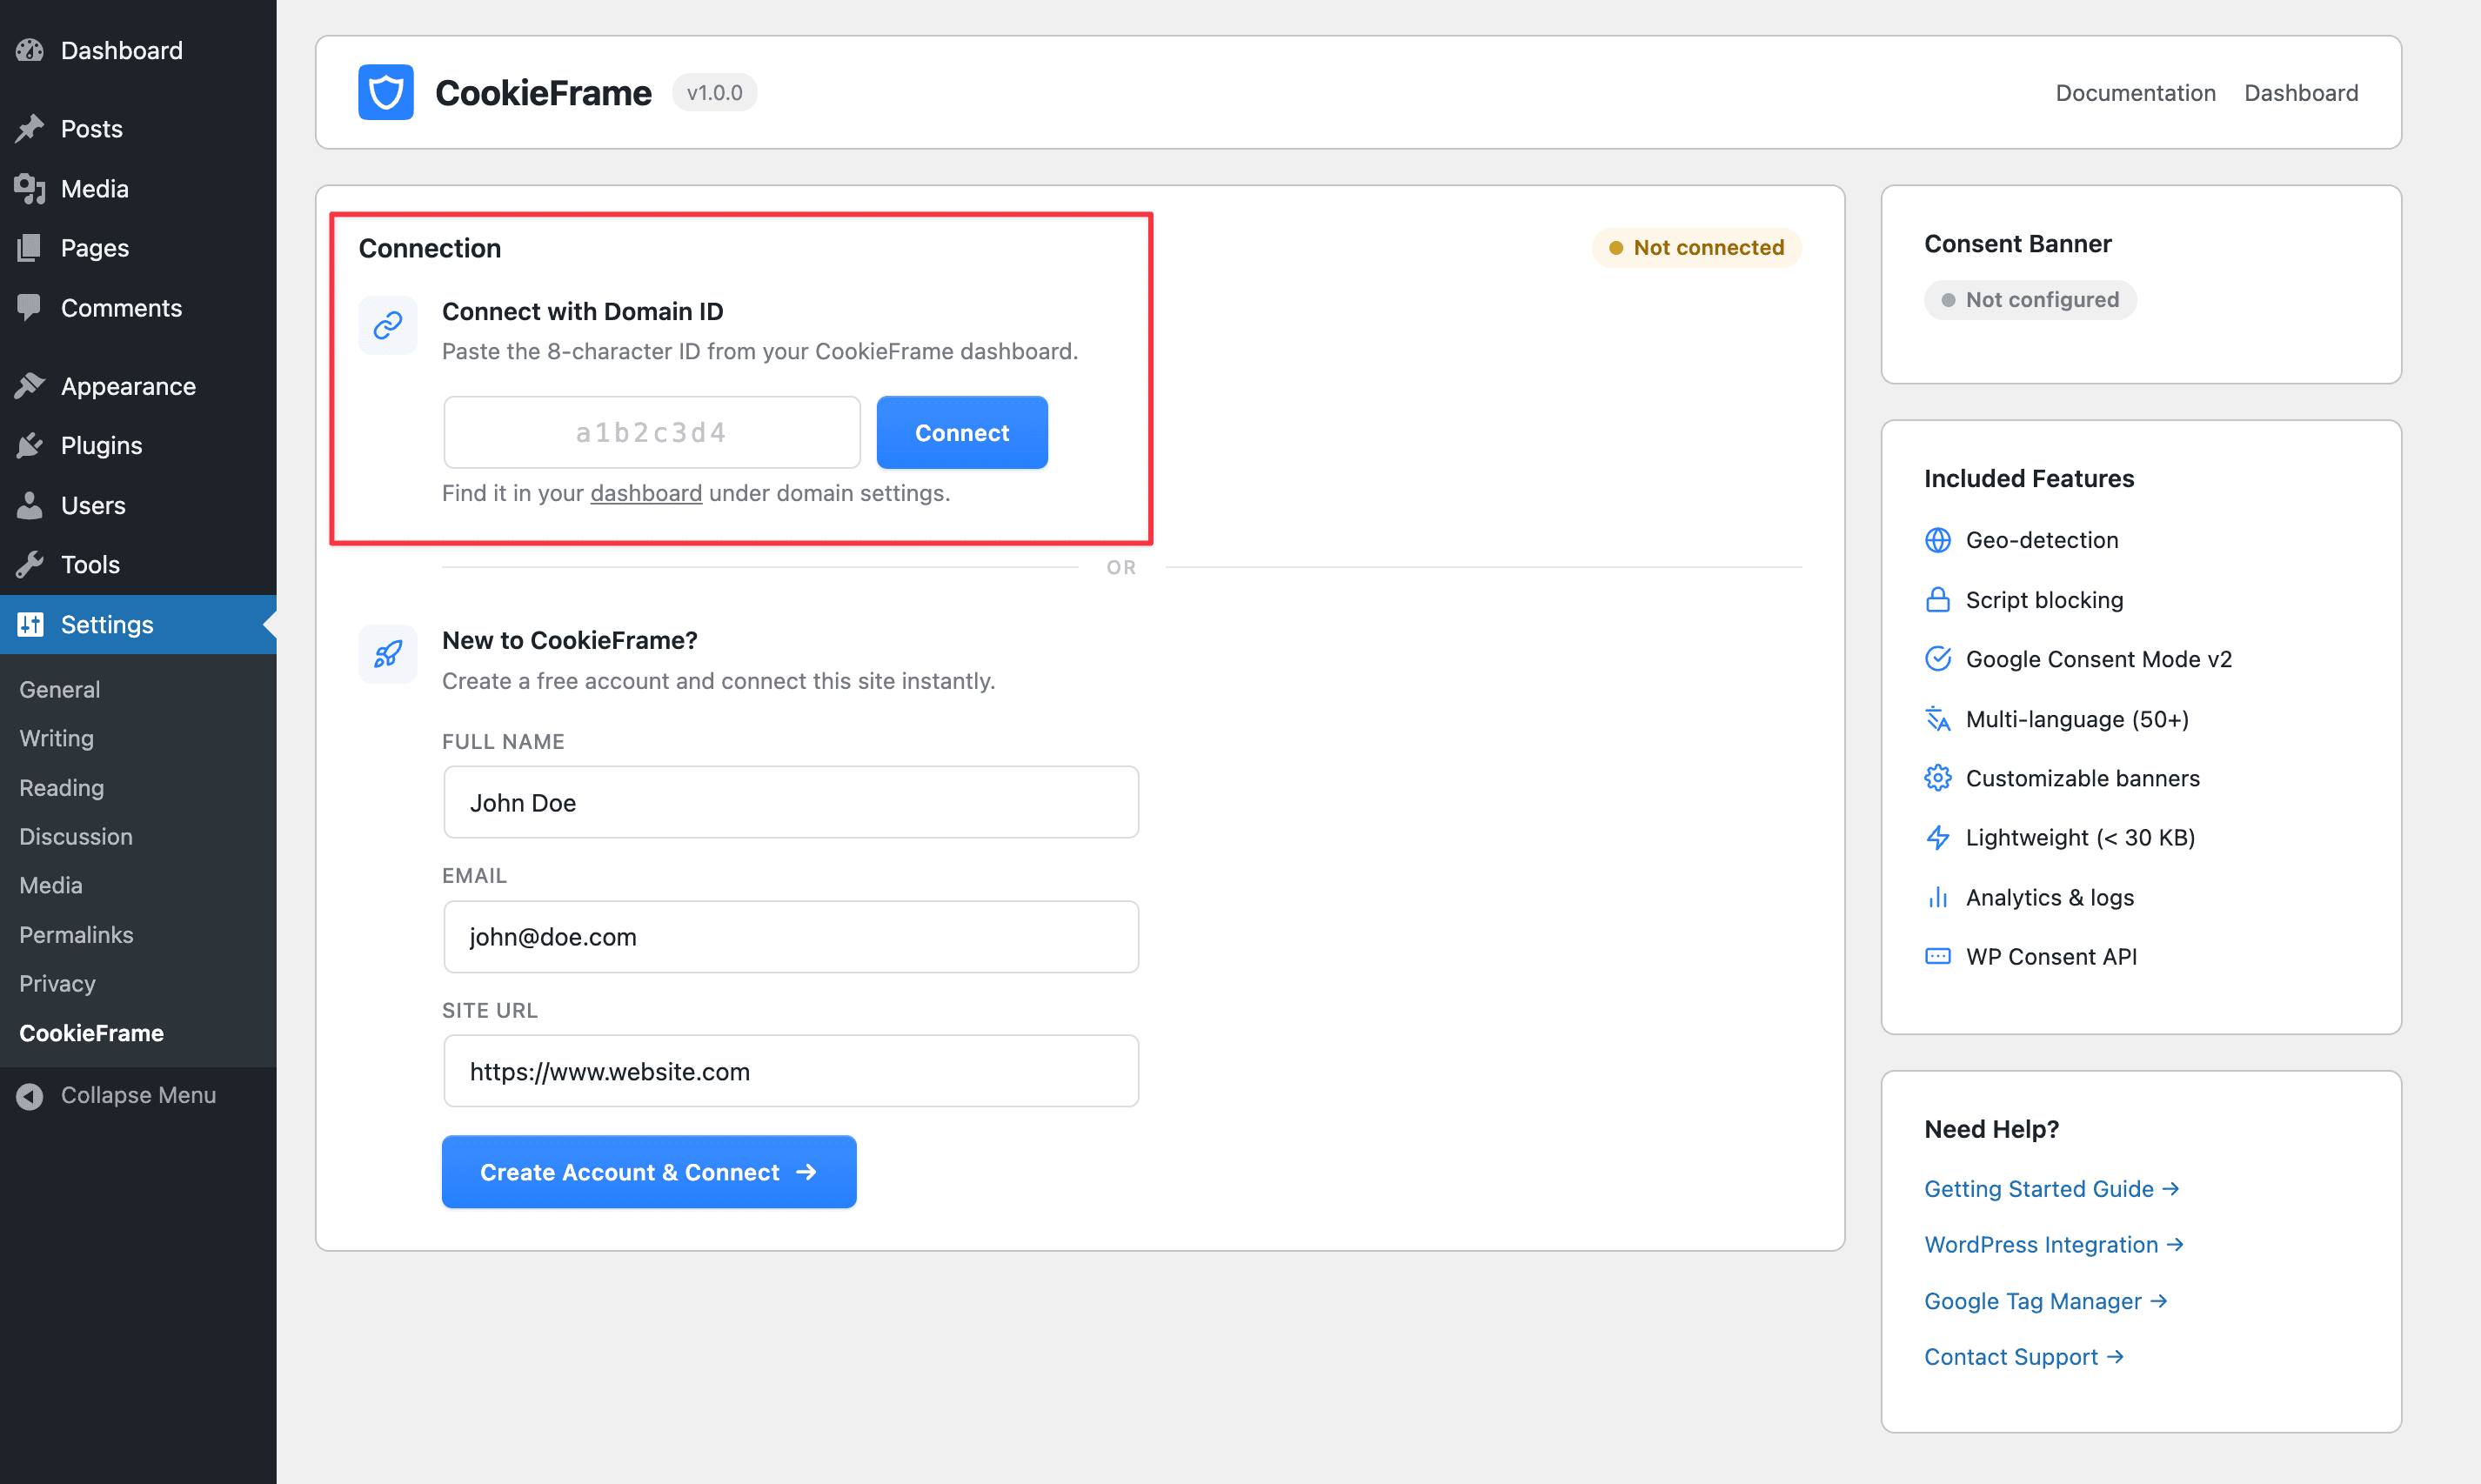The width and height of the screenshot is (2481, 1484).
Task: Focus the Domain ID input field
Action: click(x=652, y=432)
